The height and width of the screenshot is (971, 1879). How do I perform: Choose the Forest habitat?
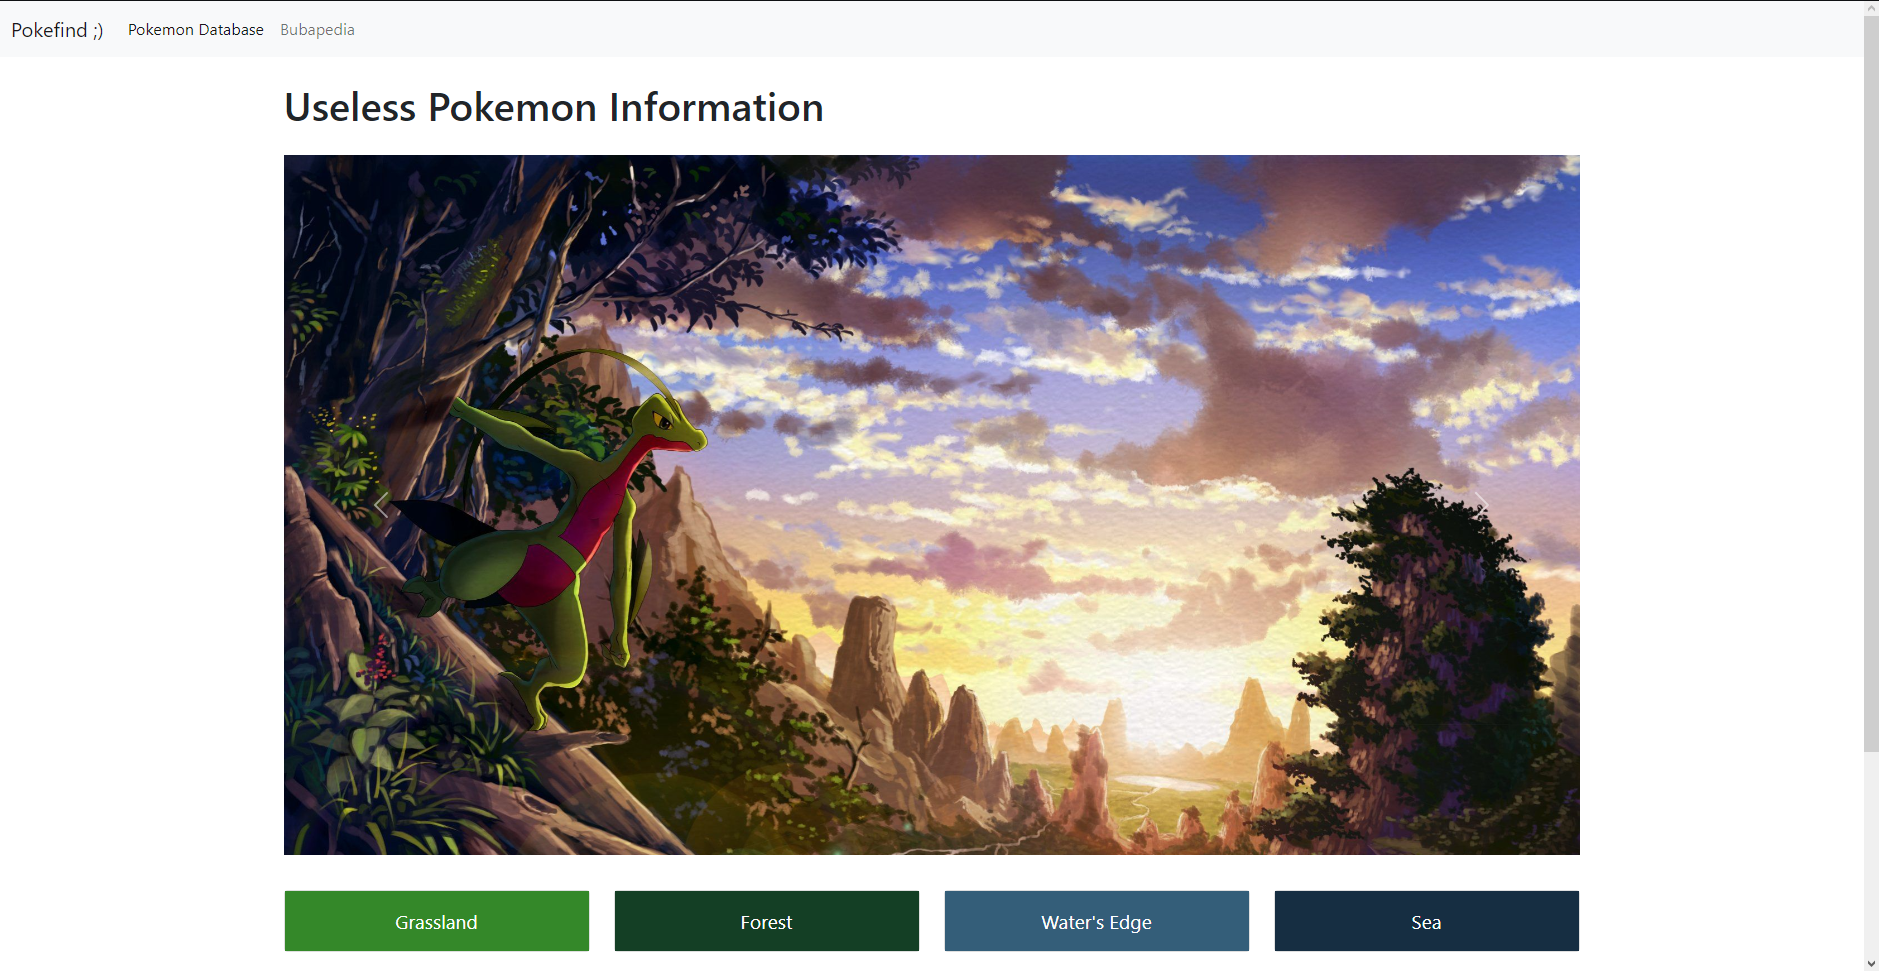pos(766,921)
